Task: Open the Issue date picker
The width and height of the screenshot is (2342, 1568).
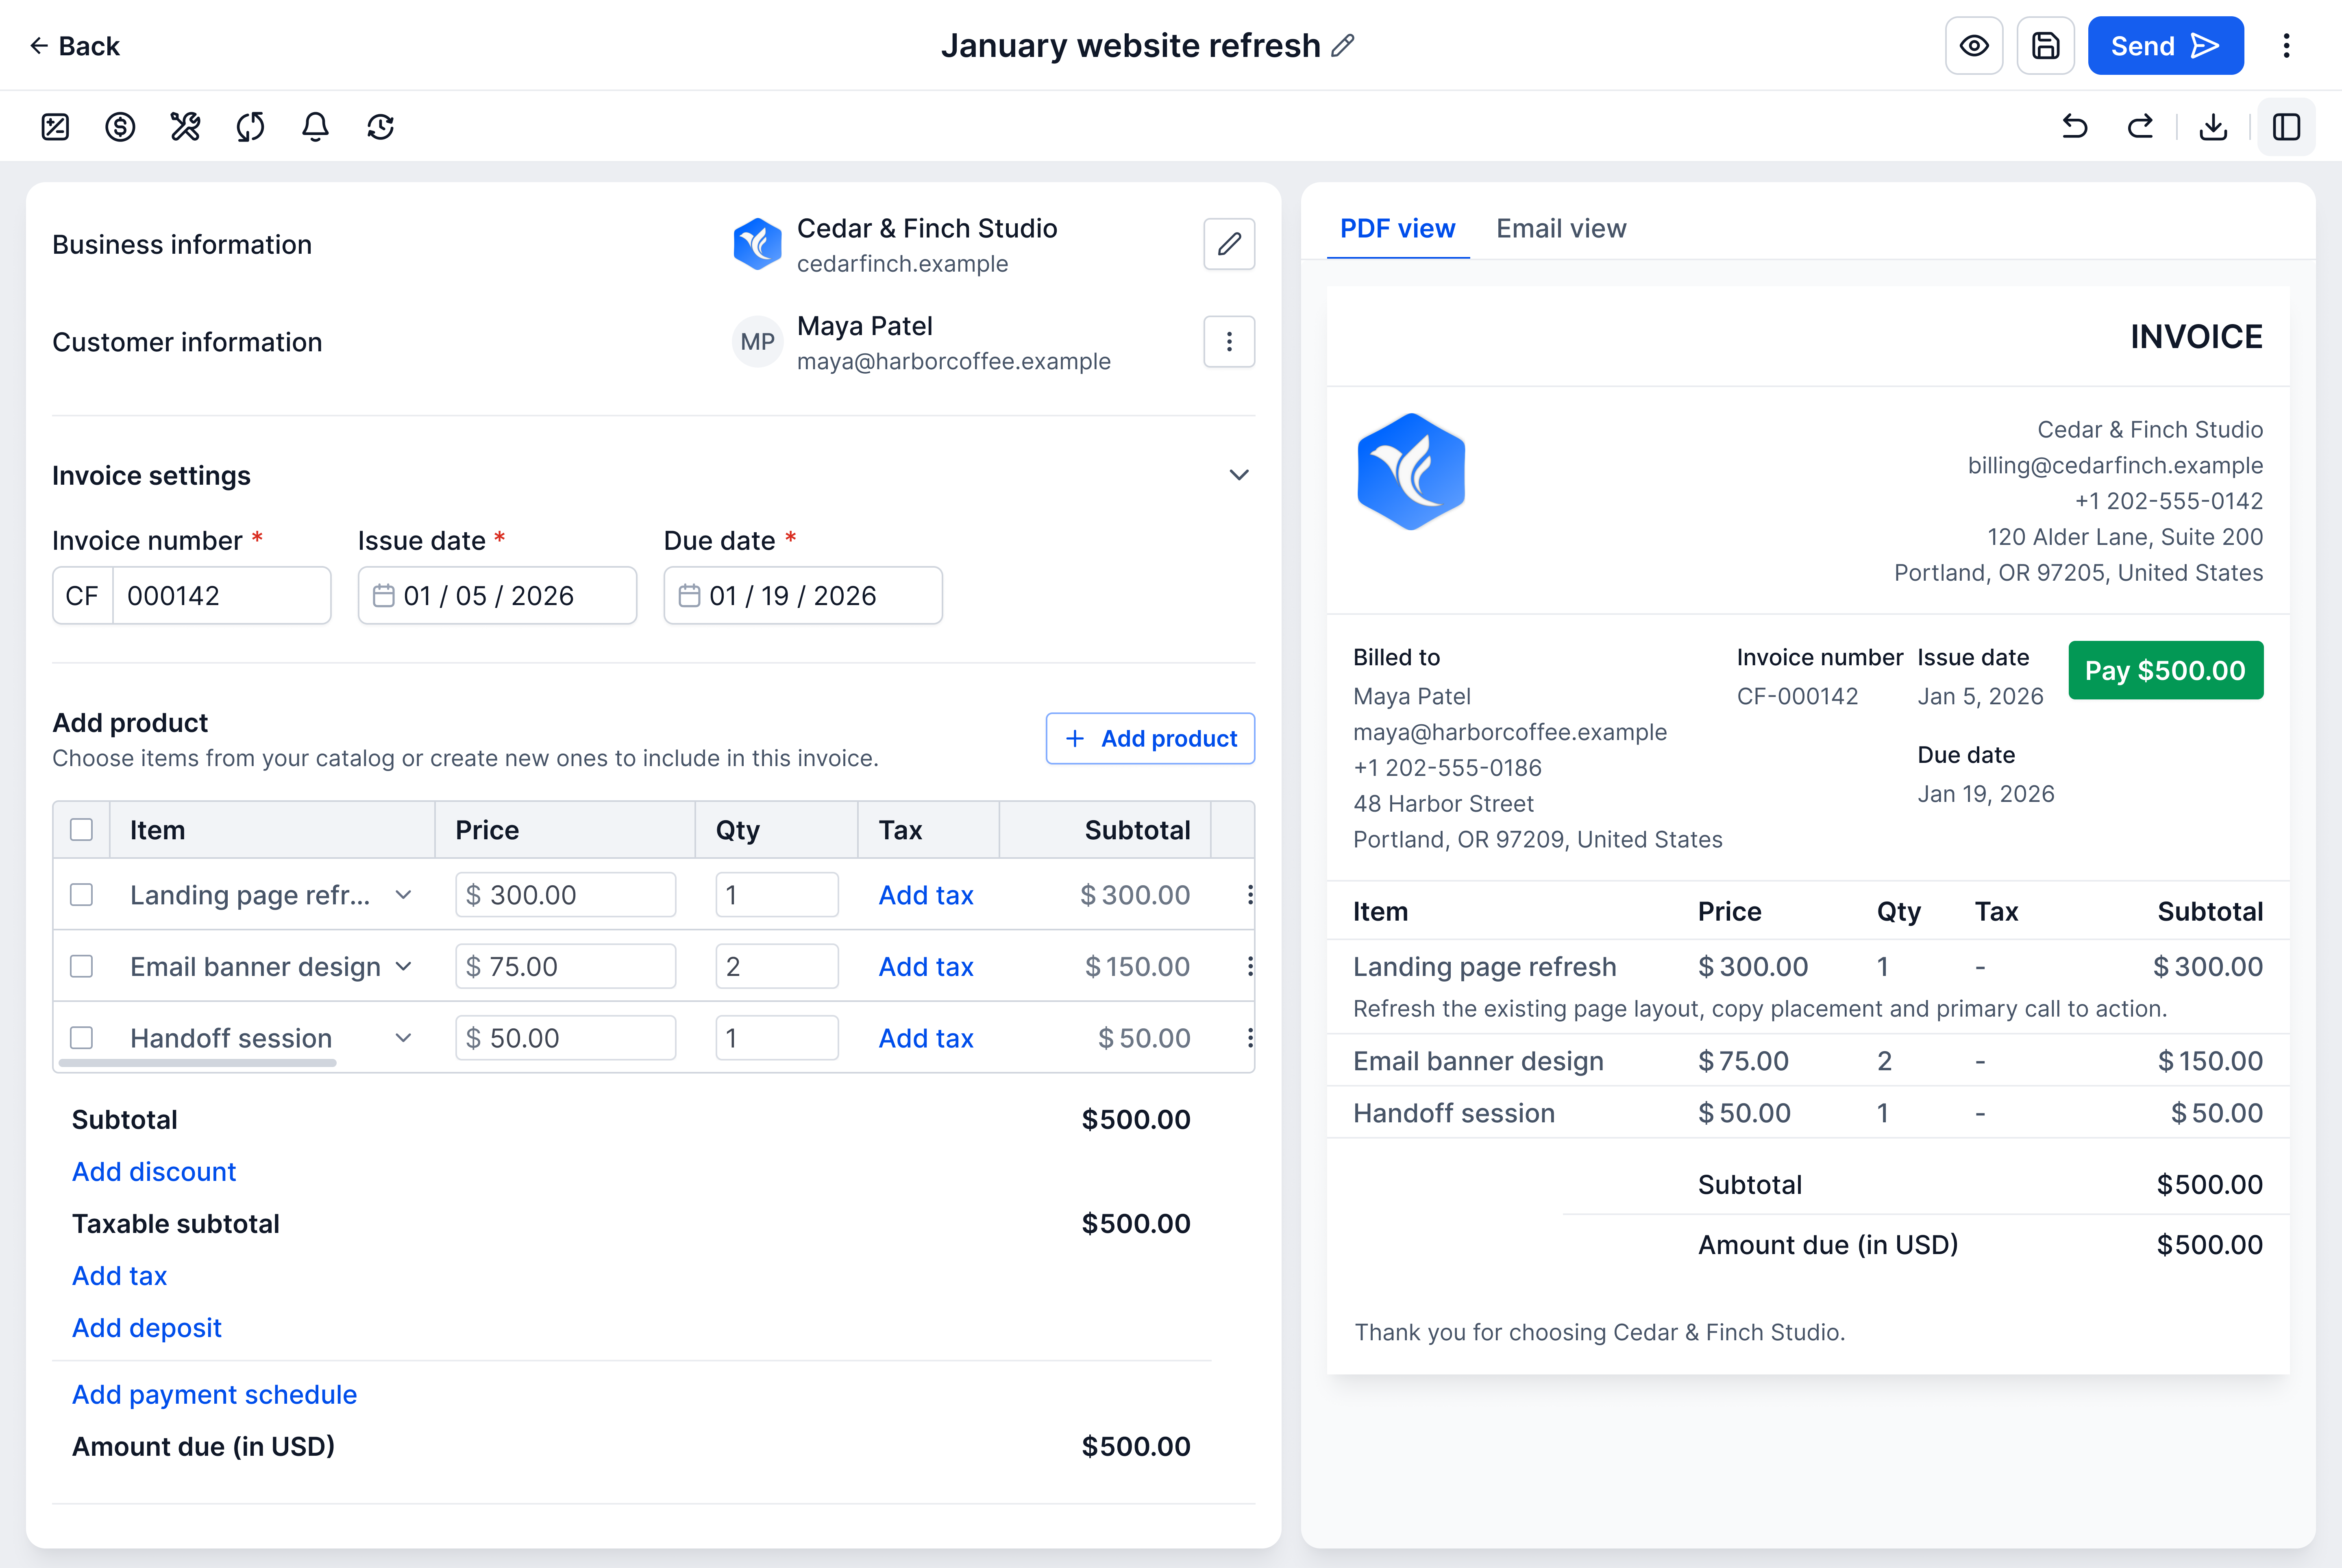Action: (497, 596)
